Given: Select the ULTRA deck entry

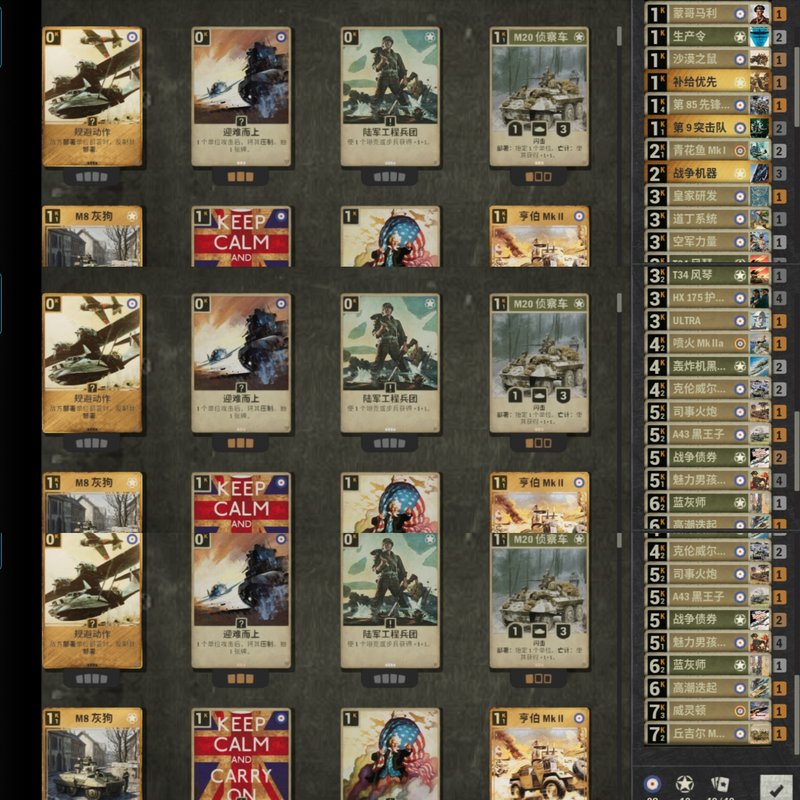Looking at the screenshot, I should [x=708, y=321].
